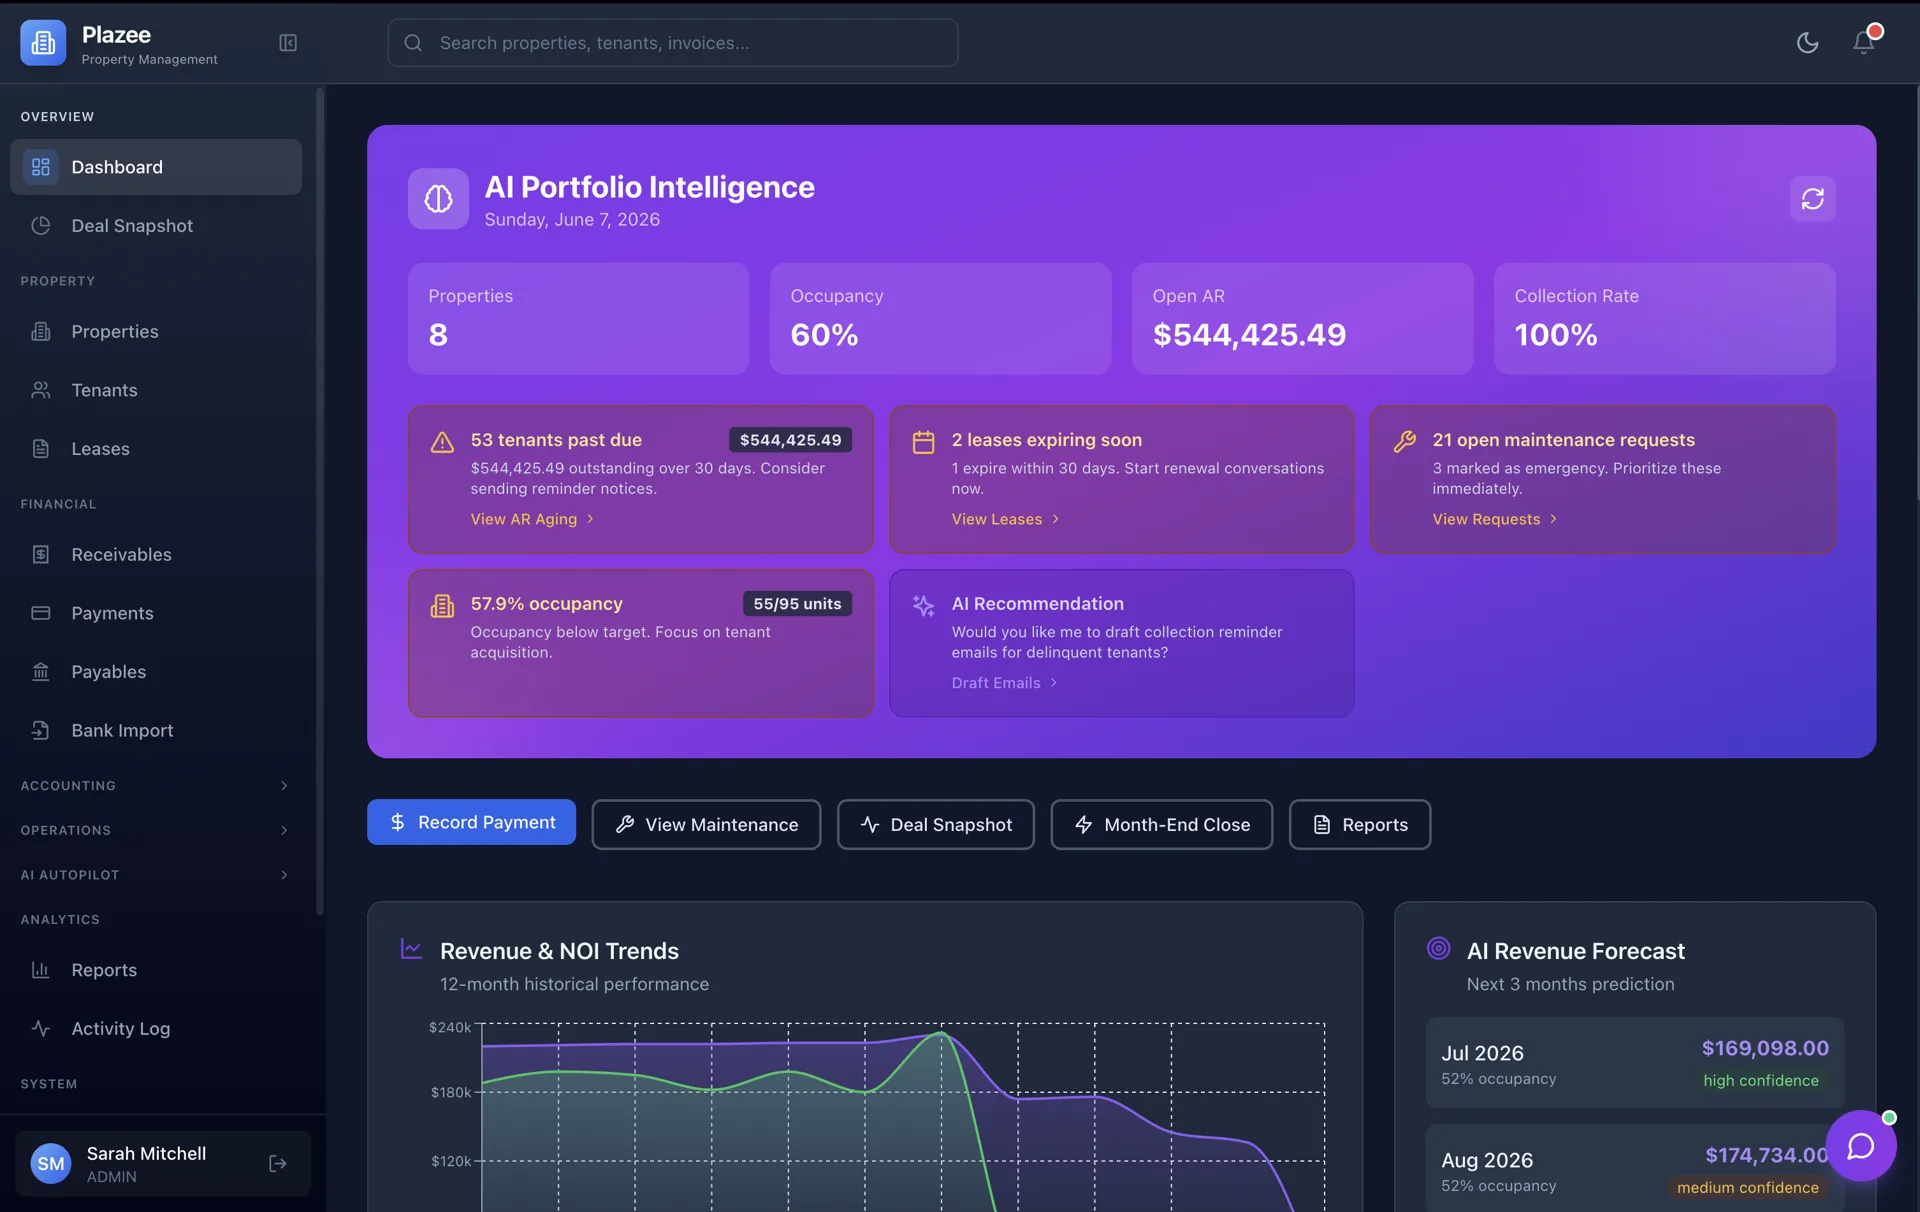Click the search magnifier icon
Viewport: 1920px width, 1212px height.
click(x=413, y=43)
